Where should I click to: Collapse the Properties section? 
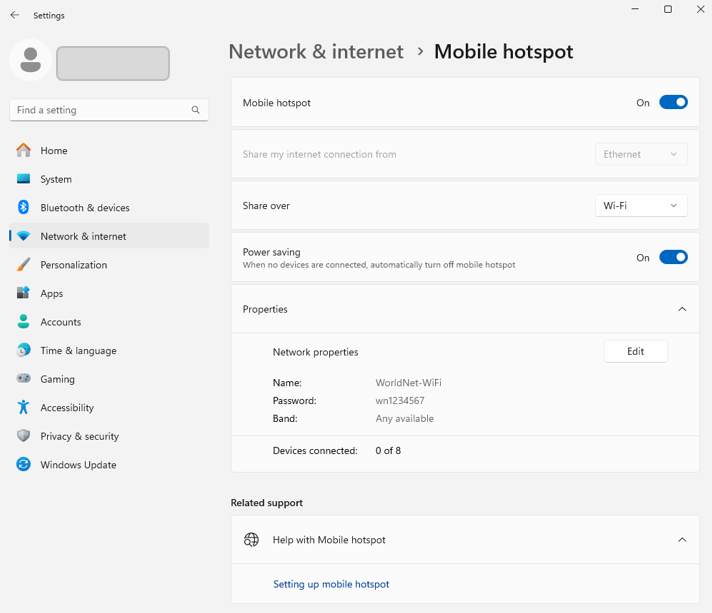coord(682,309)
